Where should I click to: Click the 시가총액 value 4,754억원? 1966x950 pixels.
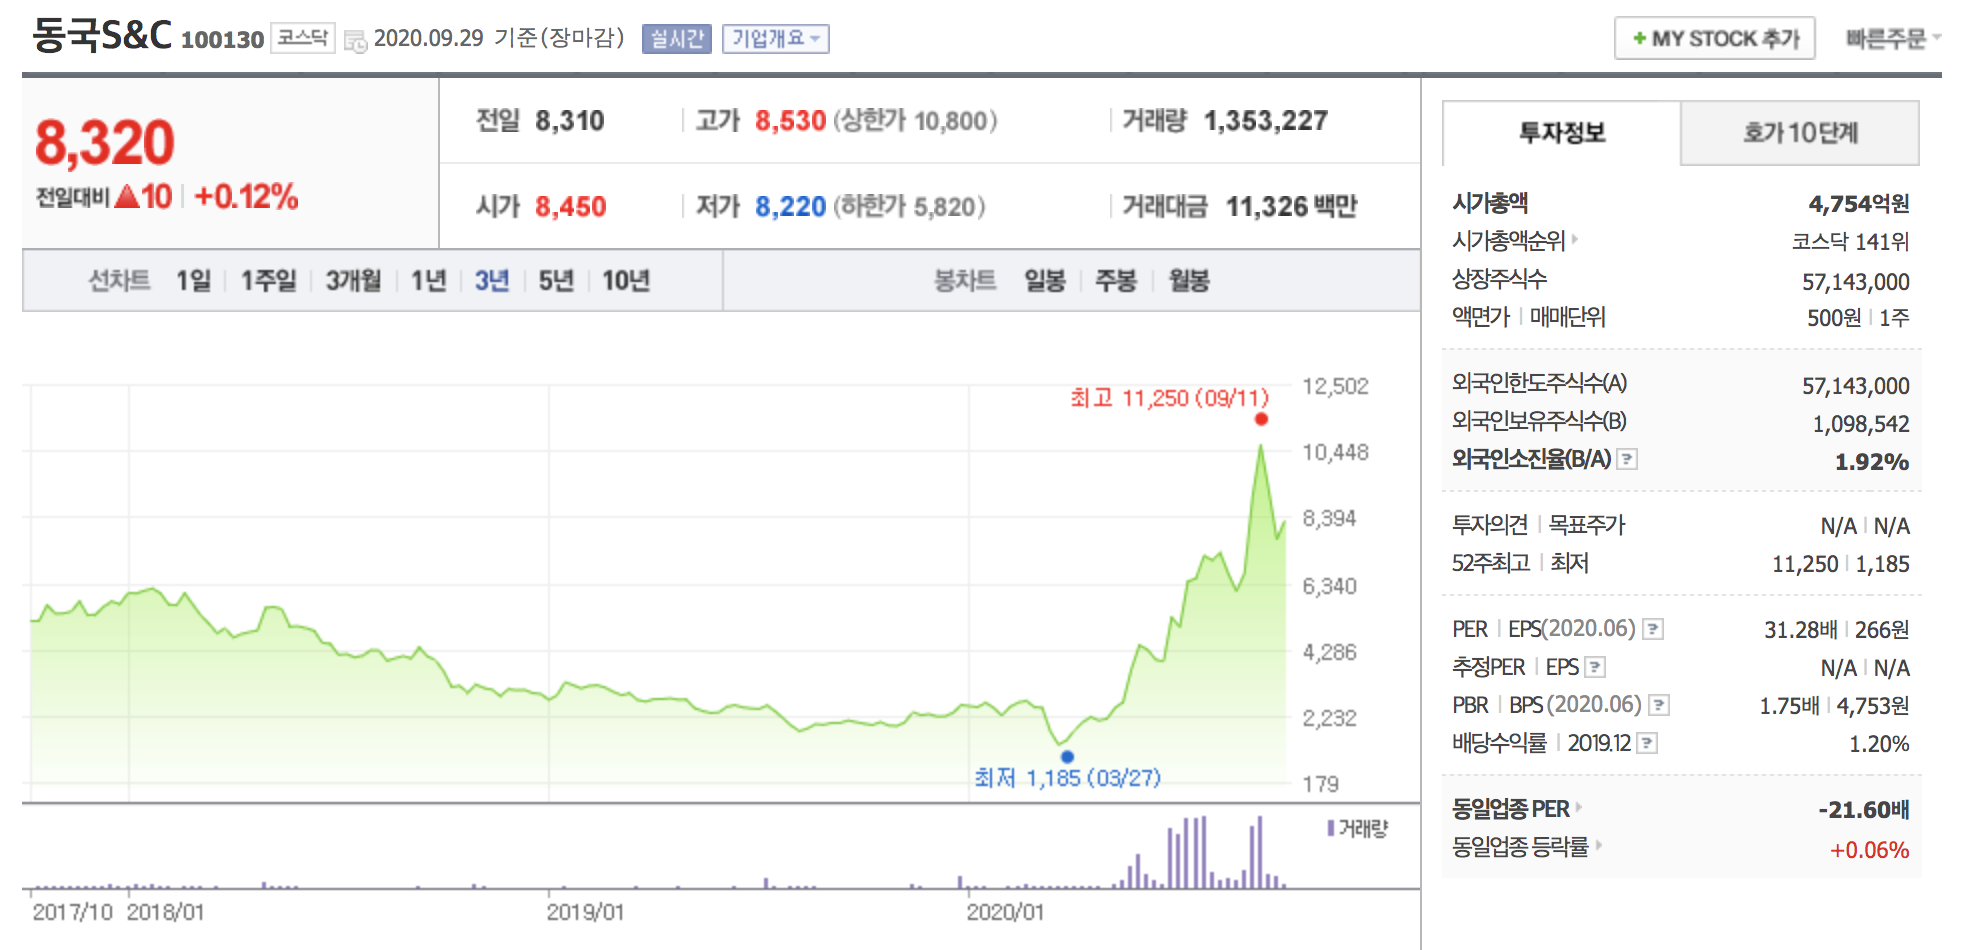pyautogui.click(x=1858, y=204)
